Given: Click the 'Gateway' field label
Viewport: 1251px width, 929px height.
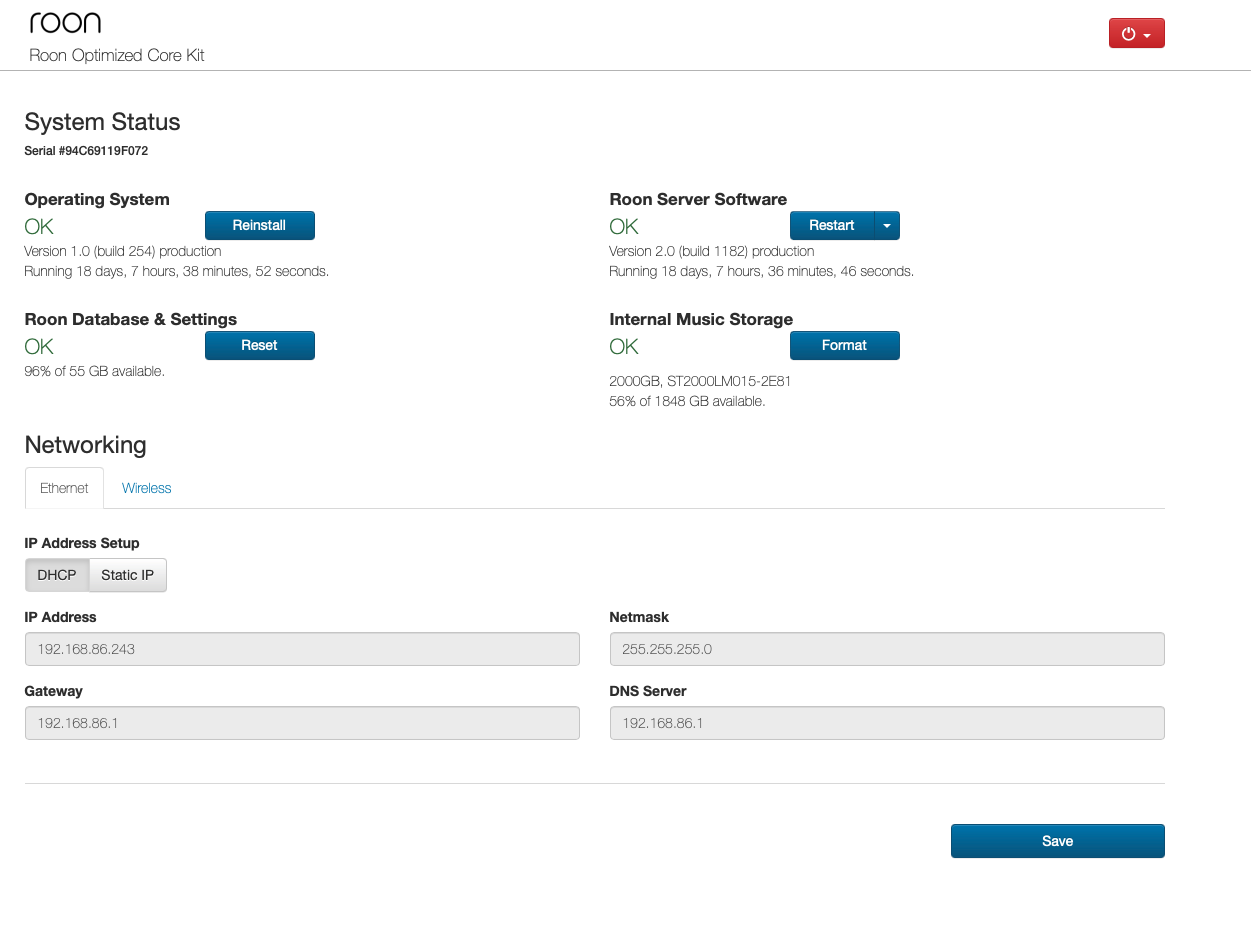Looking at the screenshot, I should coord(54,691).
